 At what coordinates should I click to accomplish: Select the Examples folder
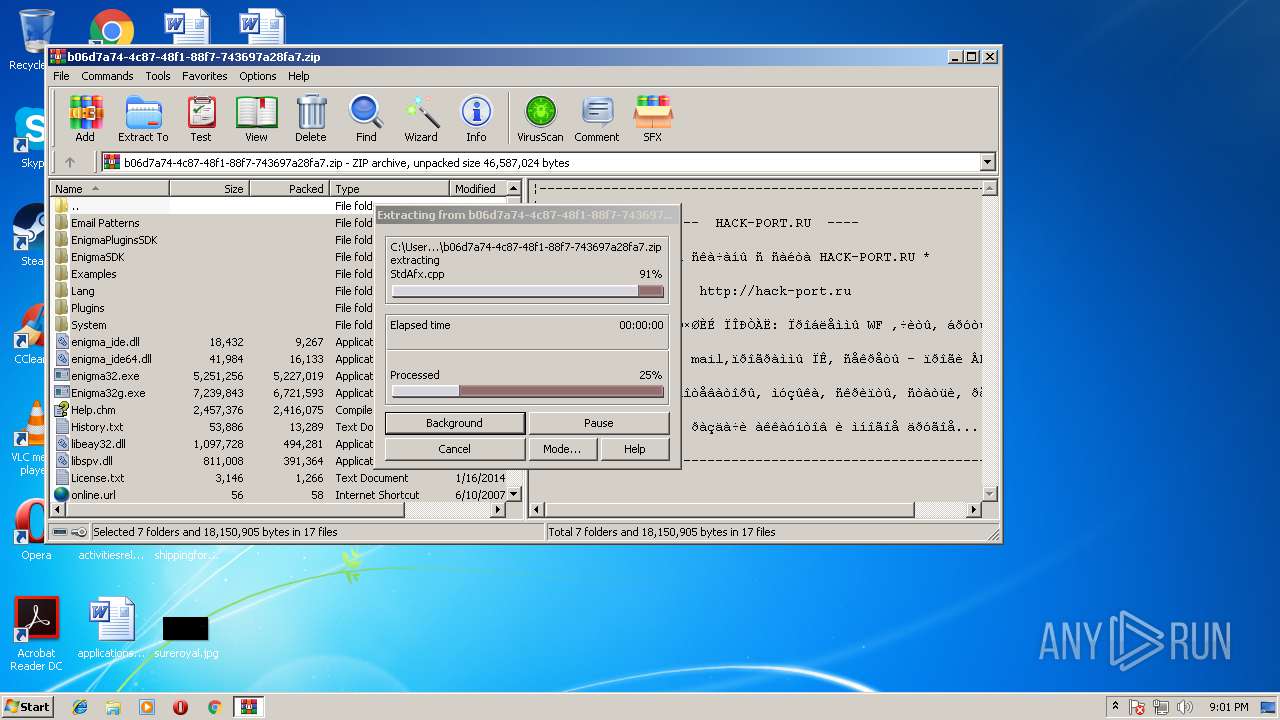(x=93, y=274)
